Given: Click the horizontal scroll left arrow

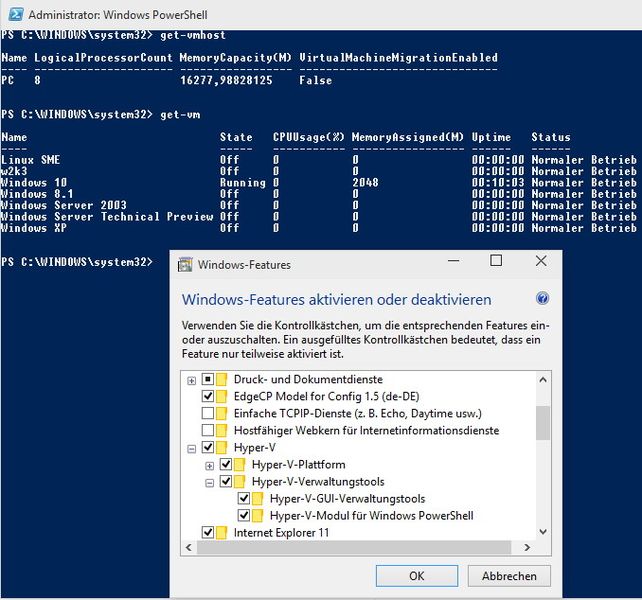Looking at the screenshot, I should coord(188,548).
